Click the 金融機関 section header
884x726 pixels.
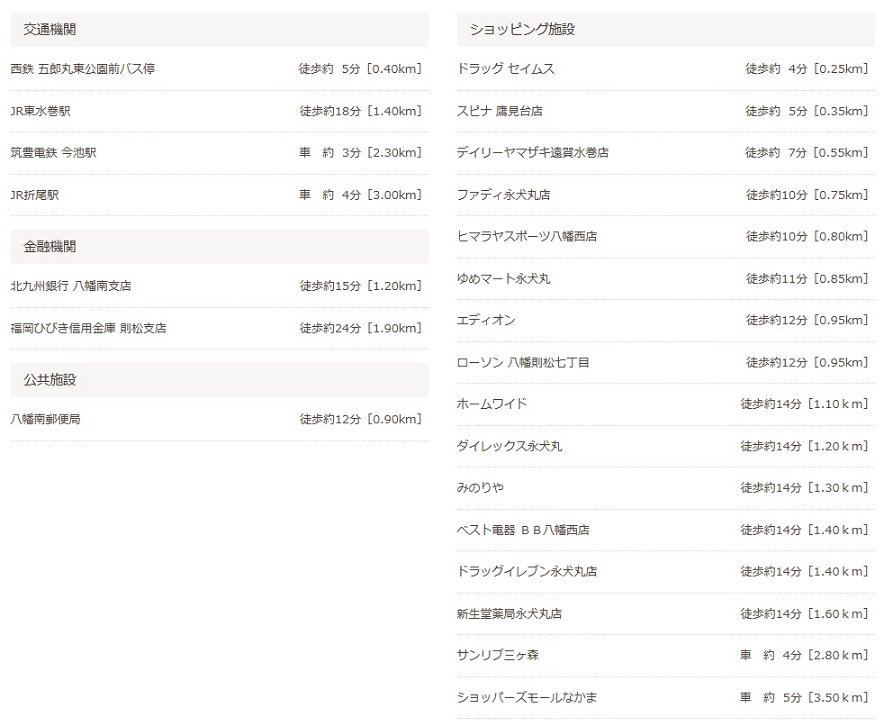(219, 246)
